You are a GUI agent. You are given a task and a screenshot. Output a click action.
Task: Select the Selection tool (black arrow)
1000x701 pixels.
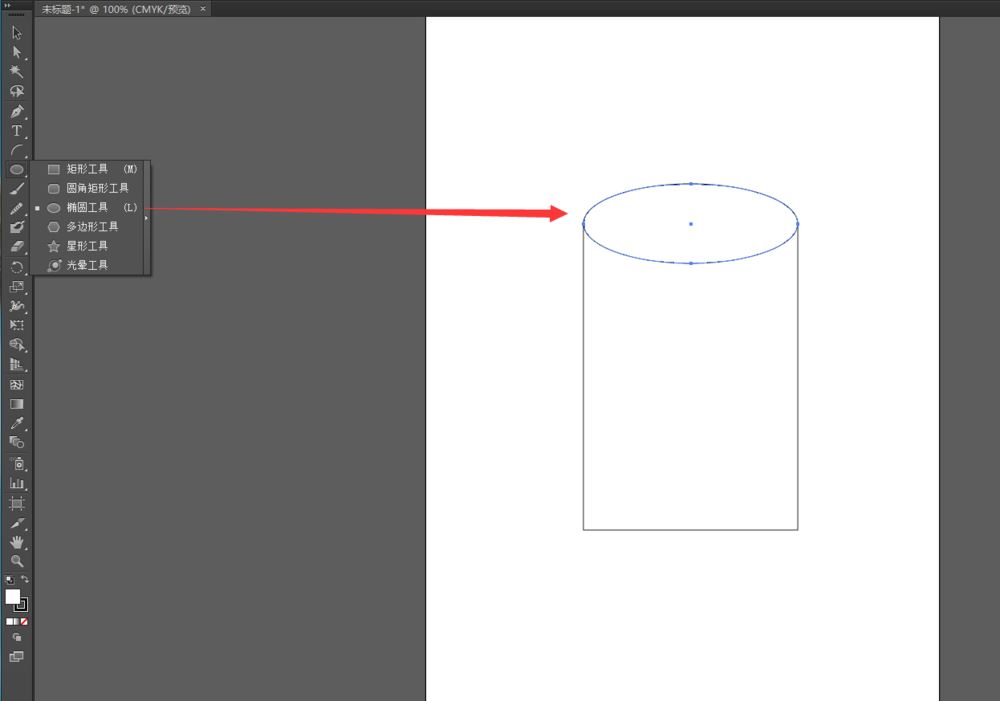[x=16, y=33]
